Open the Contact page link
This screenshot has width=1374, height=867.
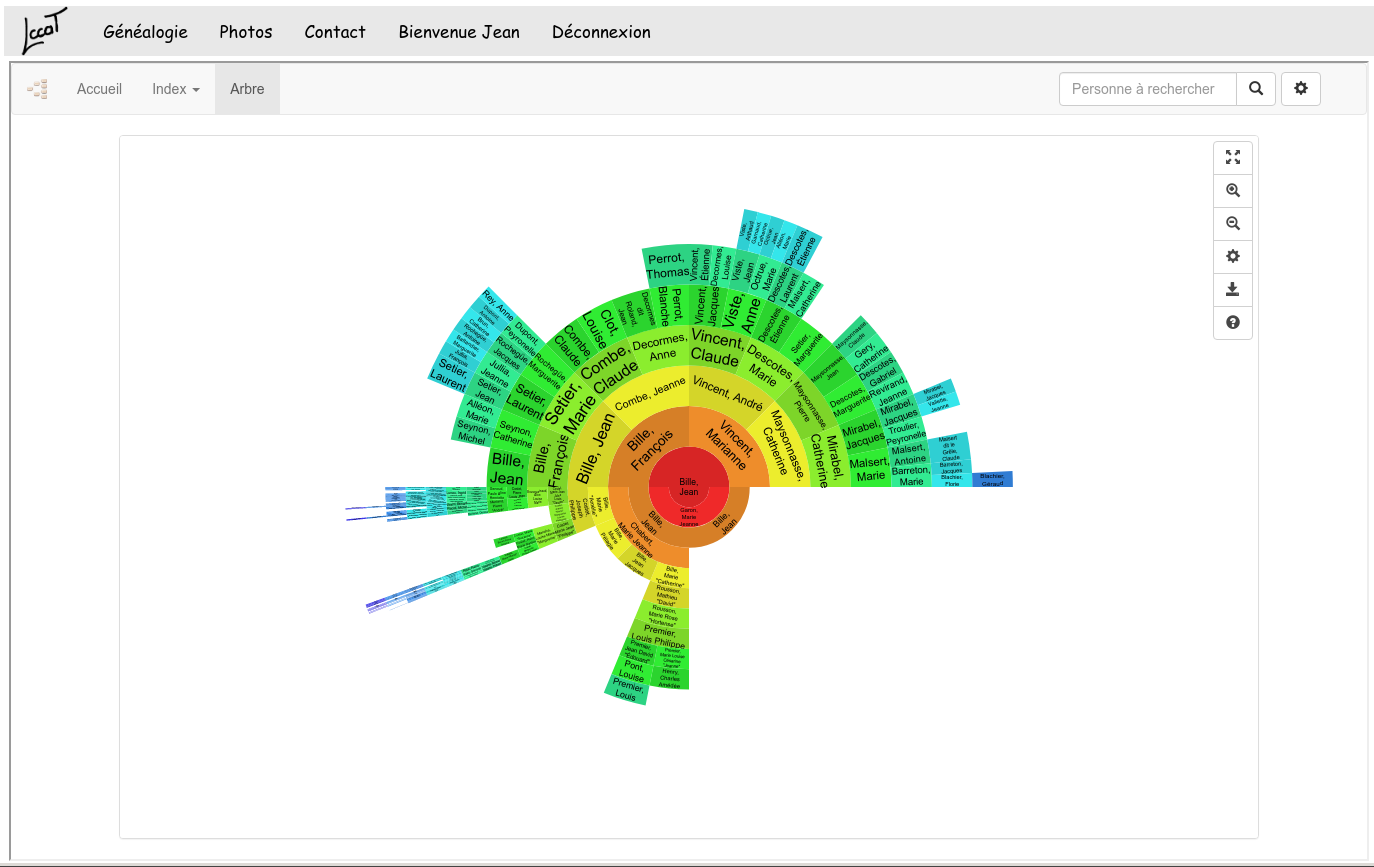[x=335, y=32]
